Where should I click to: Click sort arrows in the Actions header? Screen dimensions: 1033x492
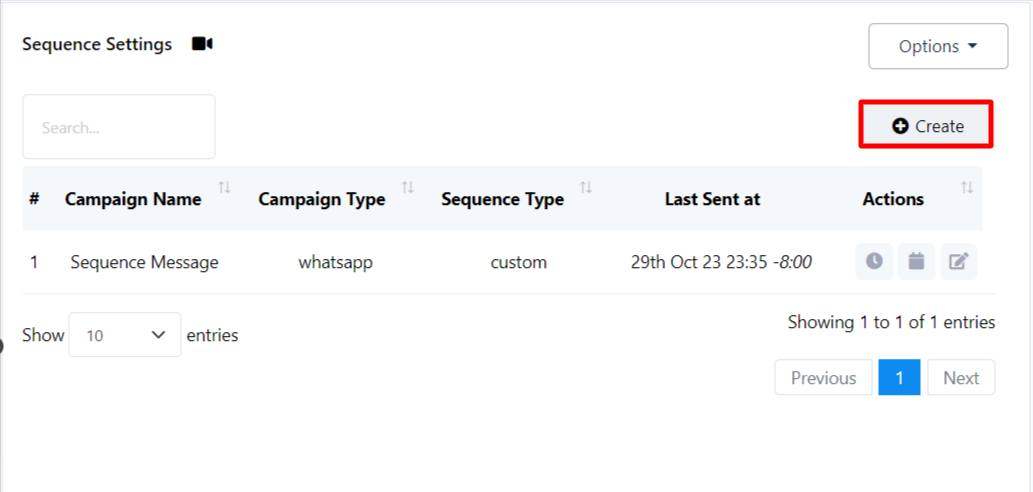click(967, 188)
